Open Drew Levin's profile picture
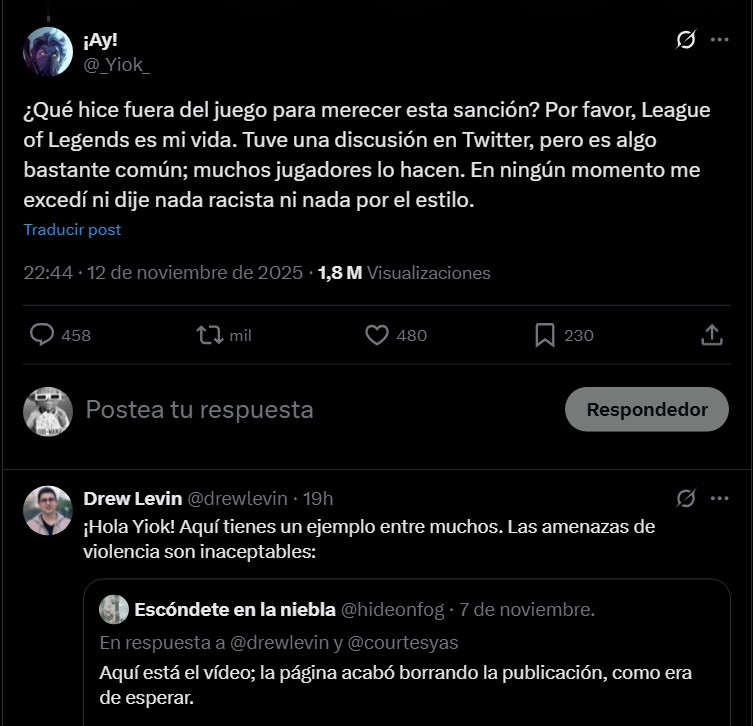Image resolution: width=753 pixels, height=726 pixels. (48, 510)
